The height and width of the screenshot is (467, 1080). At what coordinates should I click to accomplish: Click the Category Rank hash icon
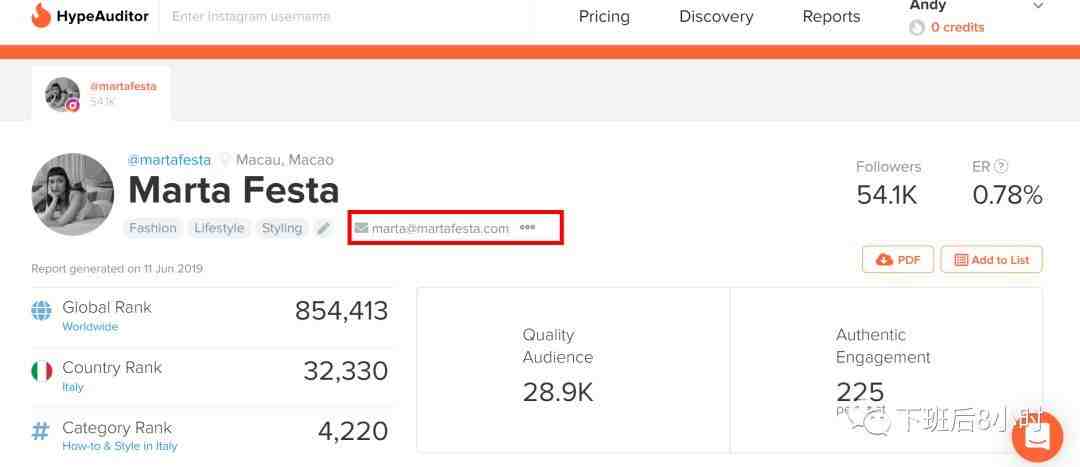[41, 431]
